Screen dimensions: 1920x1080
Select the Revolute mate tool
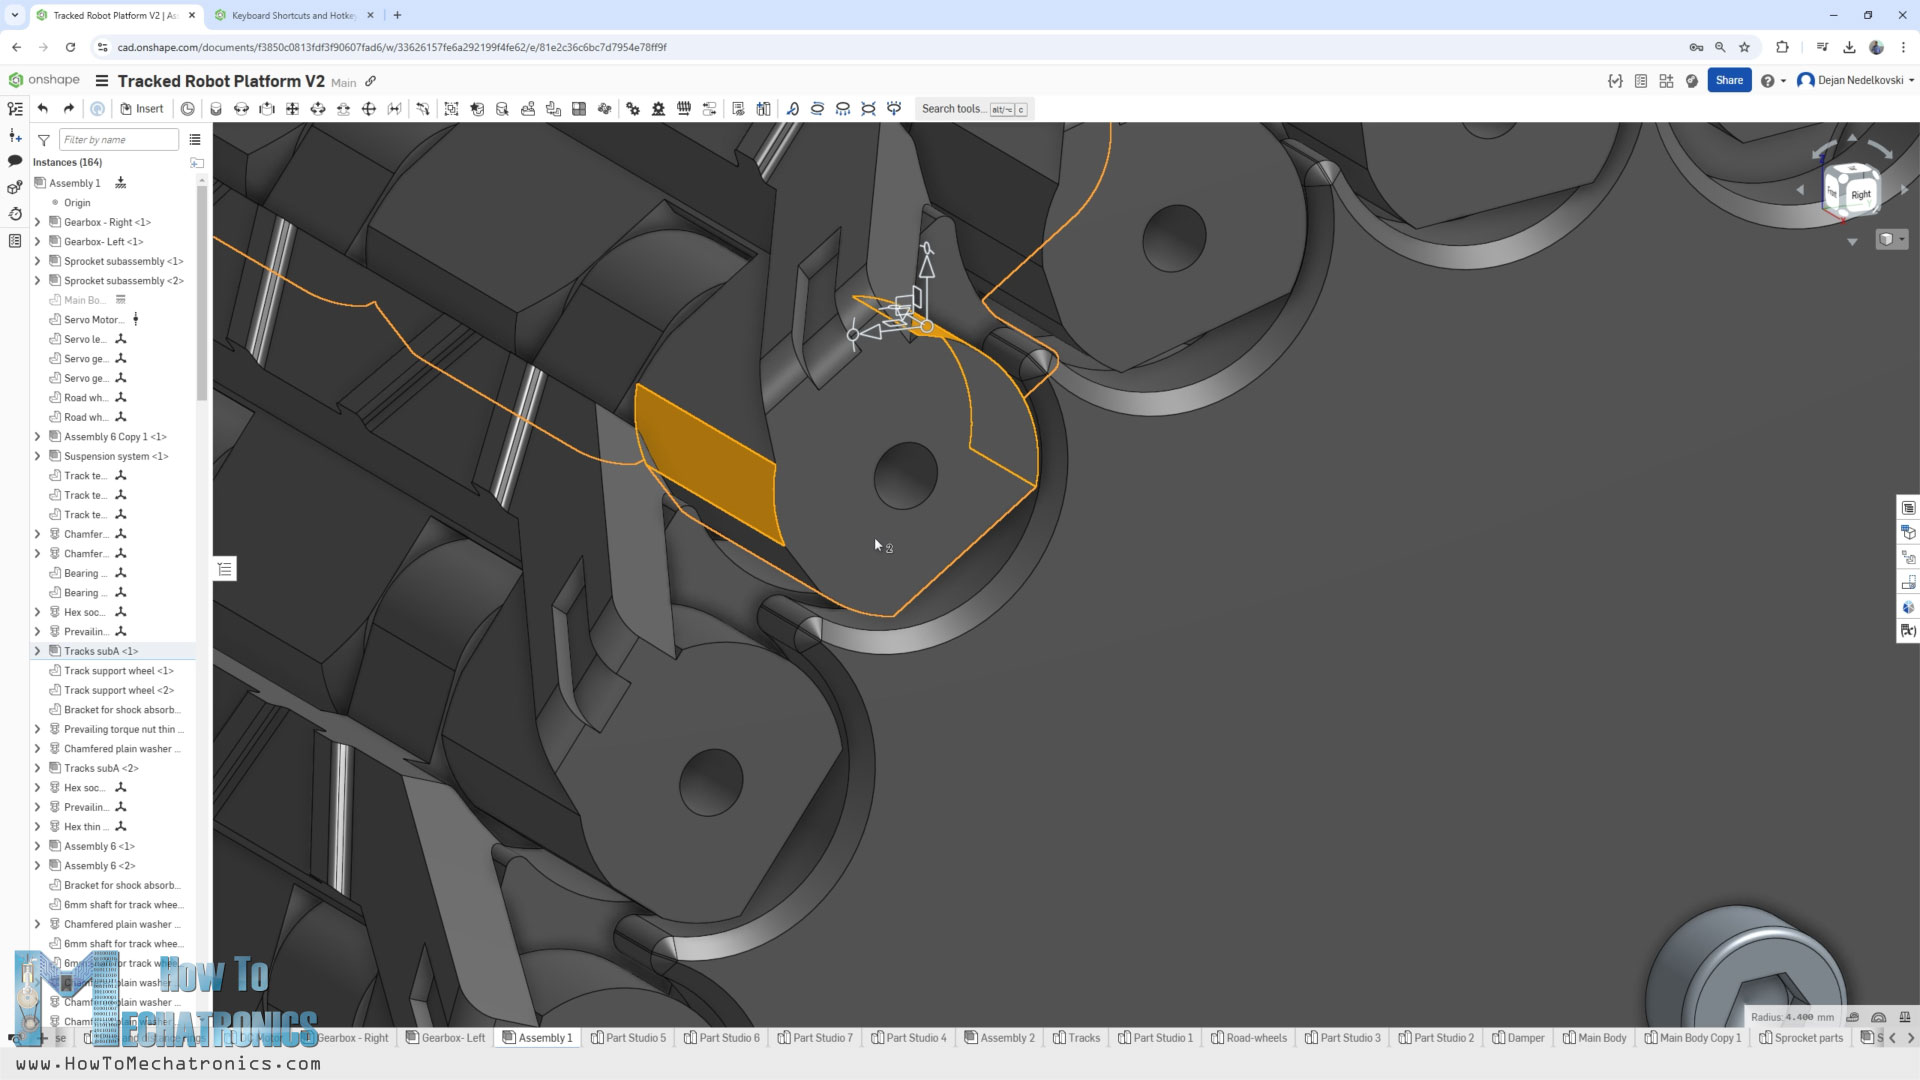(241, 109)
